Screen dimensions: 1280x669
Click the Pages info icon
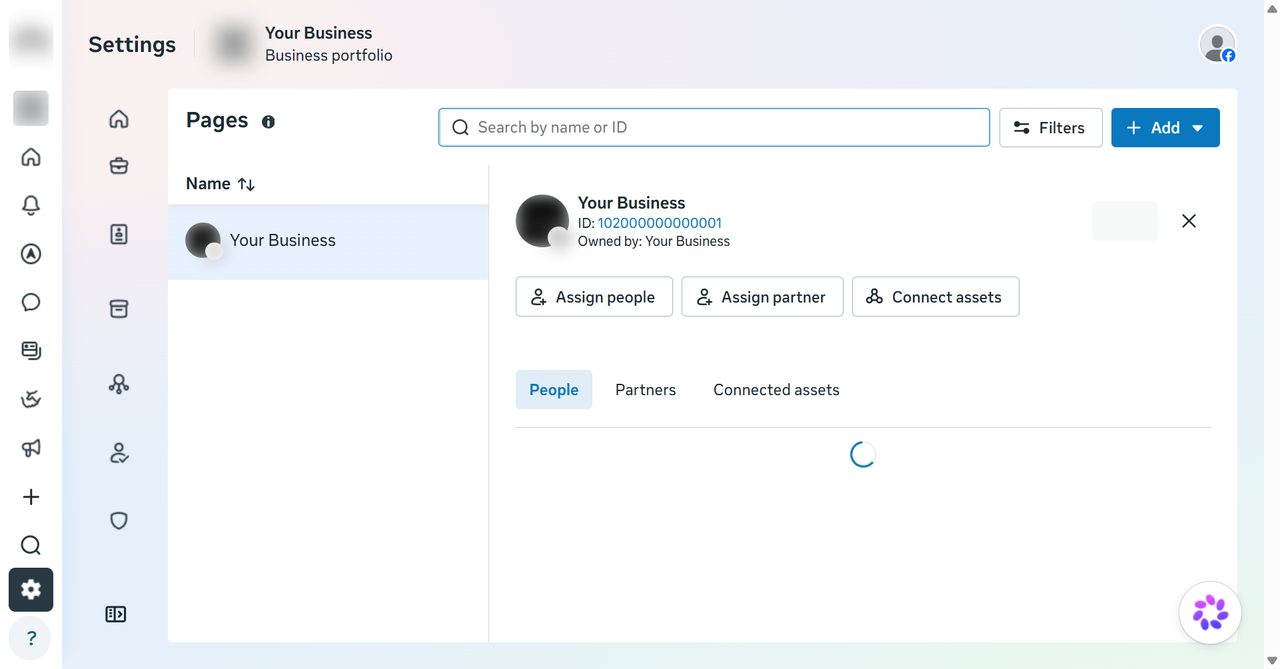pos(268,122)
